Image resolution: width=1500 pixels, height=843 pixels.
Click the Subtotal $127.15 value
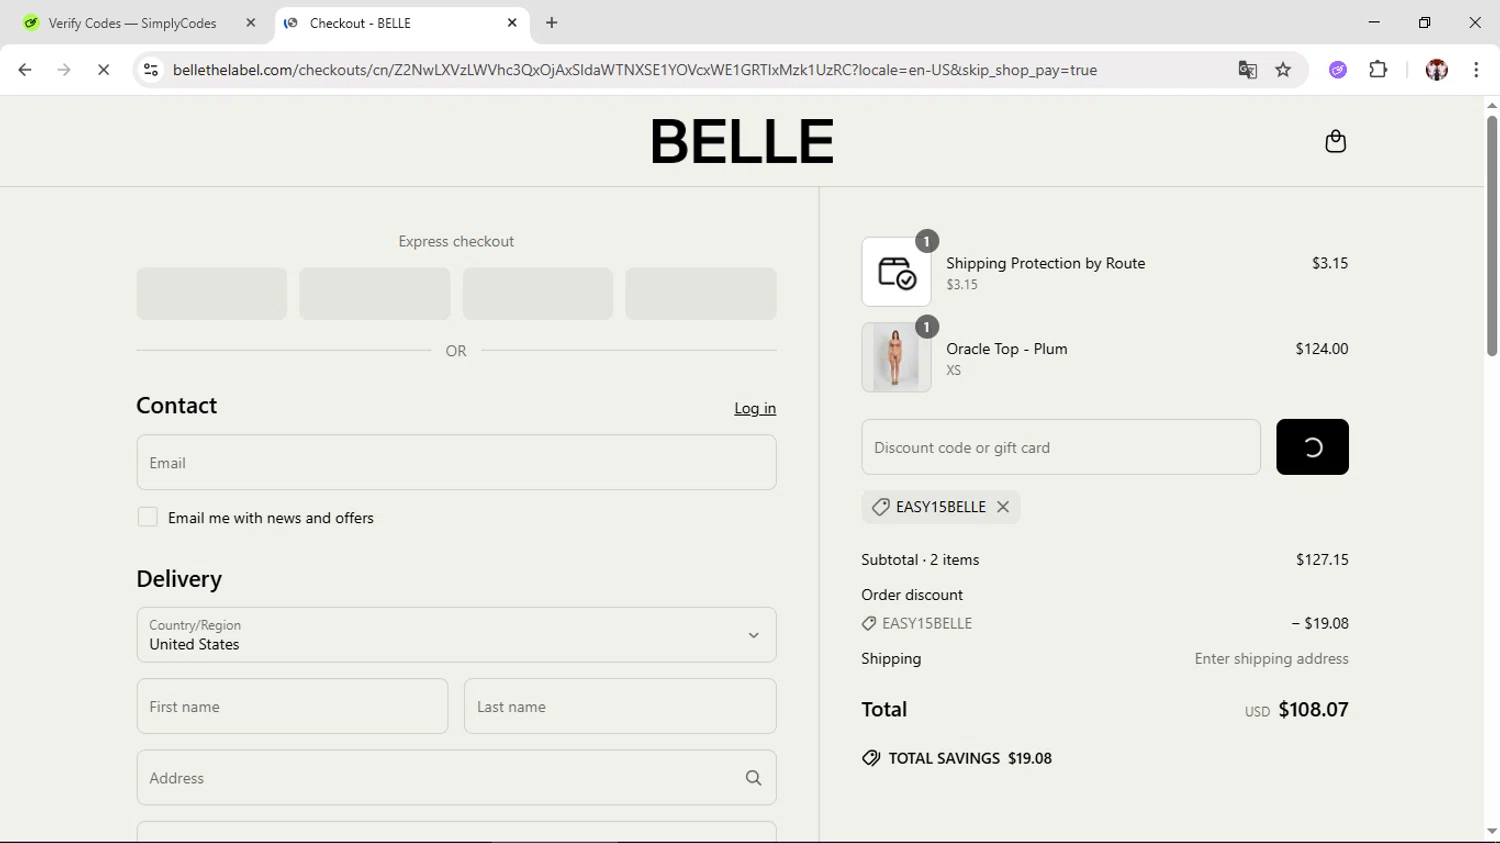click(1322, 559)
